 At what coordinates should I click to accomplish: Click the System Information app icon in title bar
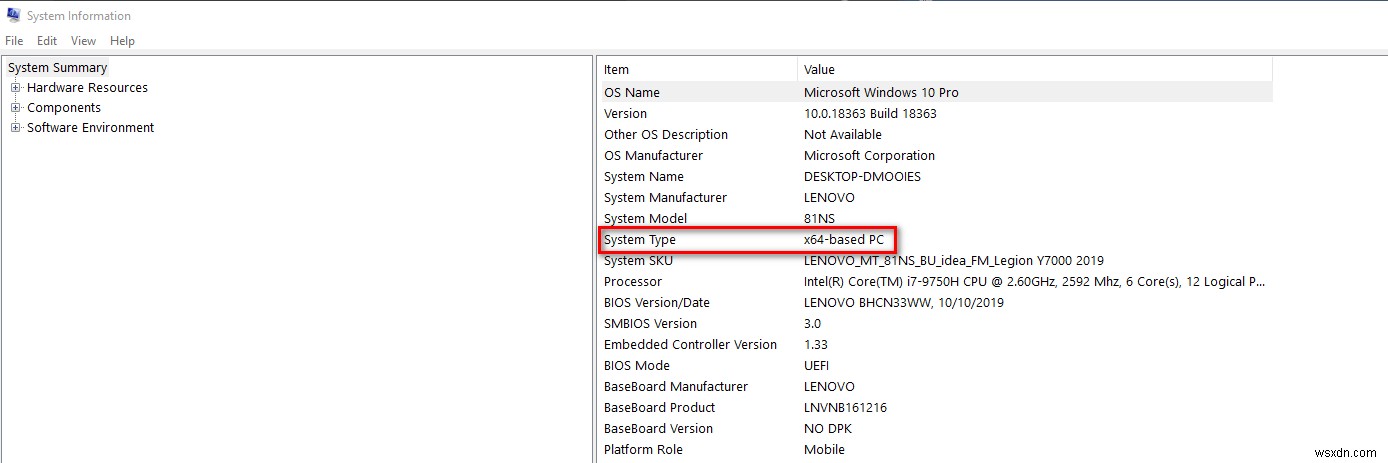click(13, 16)
